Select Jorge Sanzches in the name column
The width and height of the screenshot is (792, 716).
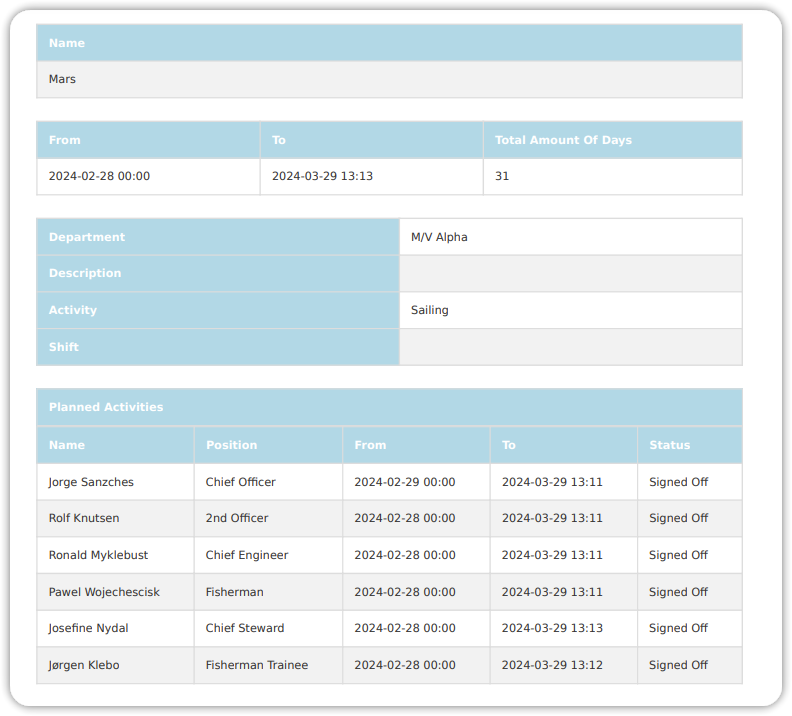pyautogui.click(x=91, y=482)
